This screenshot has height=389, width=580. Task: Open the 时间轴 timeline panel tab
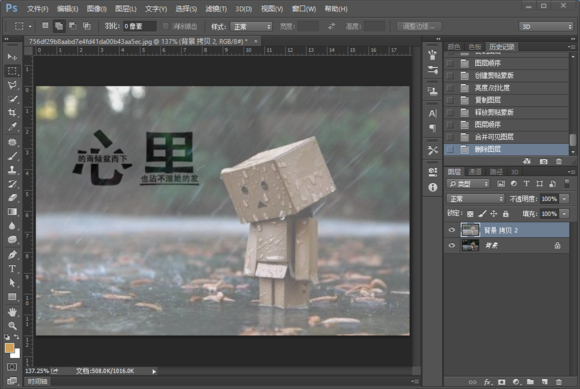click(x=37, y=382)
